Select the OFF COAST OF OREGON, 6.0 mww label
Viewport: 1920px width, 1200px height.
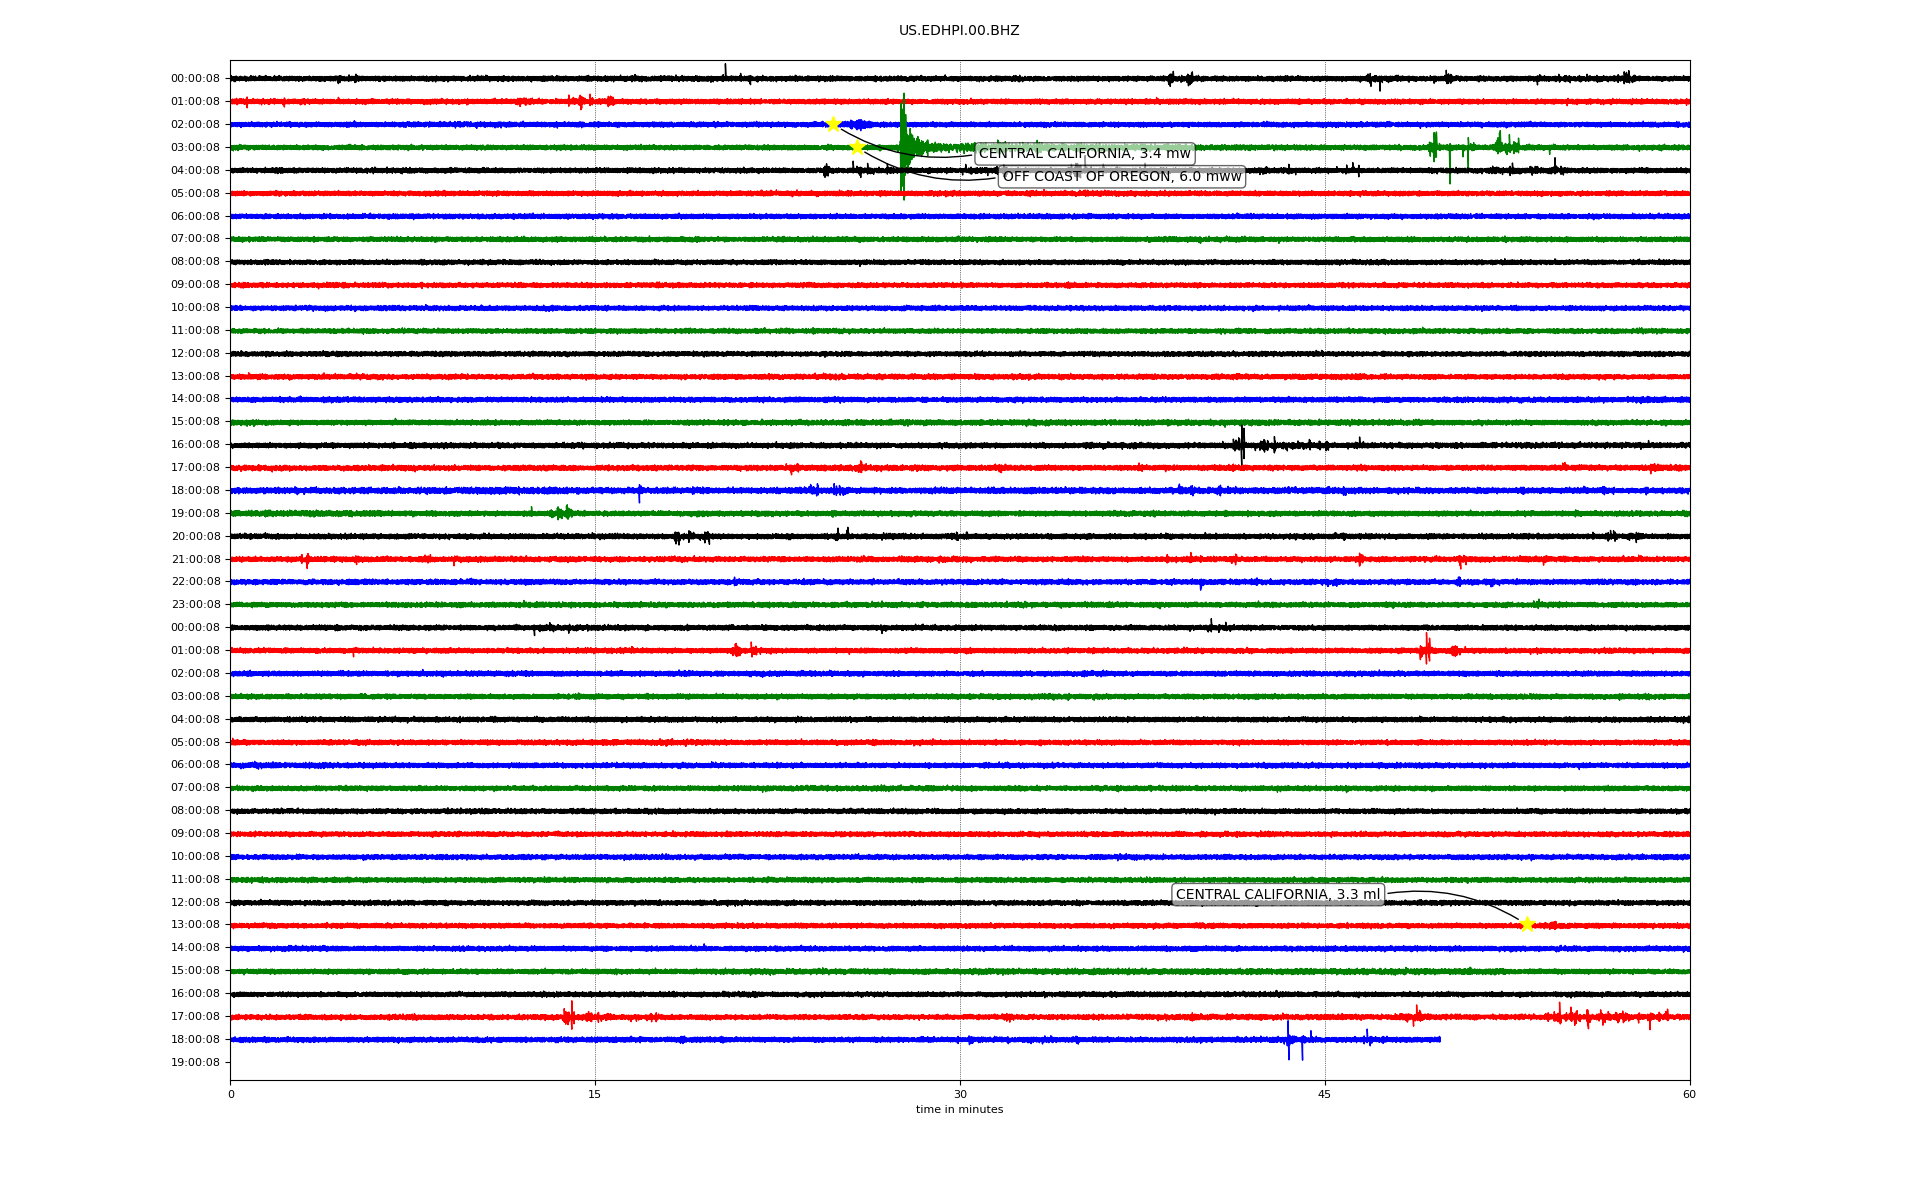(x=1121, y=177)
